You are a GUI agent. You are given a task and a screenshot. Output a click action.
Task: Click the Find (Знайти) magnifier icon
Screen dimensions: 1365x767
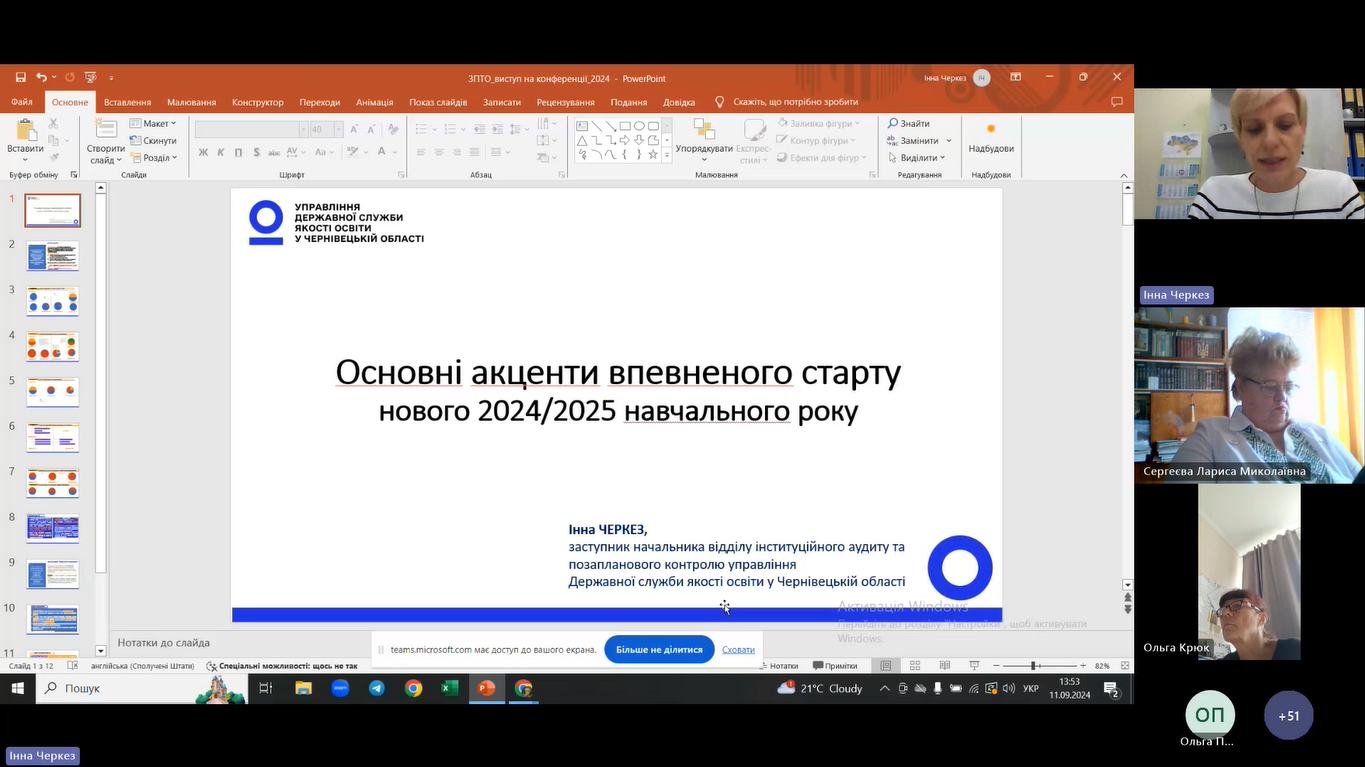coord(893,124)
